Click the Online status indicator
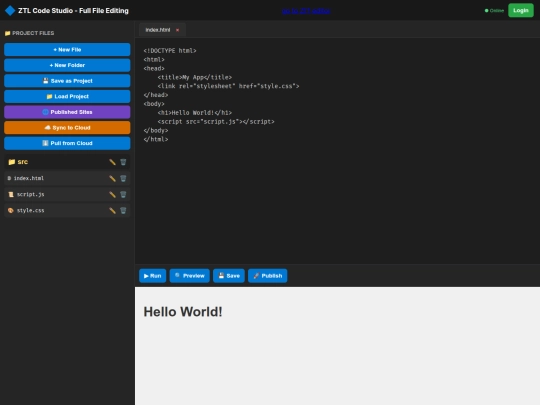 [494, 11]
